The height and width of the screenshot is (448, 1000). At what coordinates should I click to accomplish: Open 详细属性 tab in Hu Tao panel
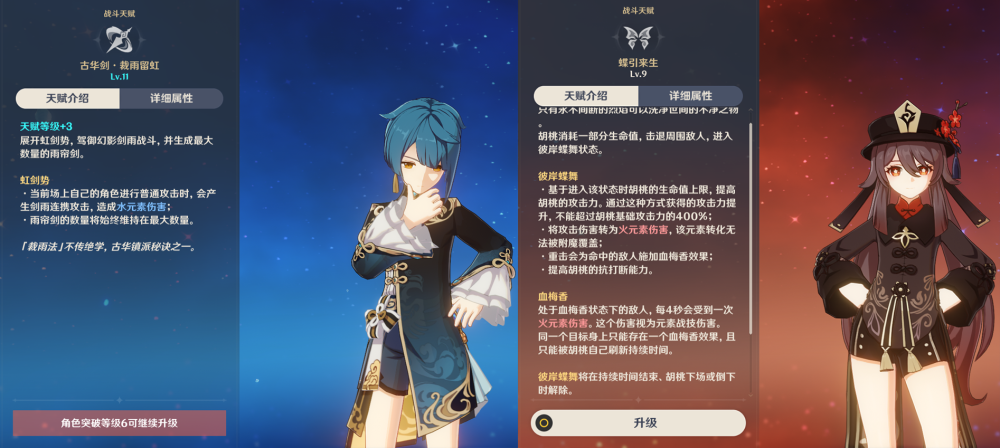point(690,96)
